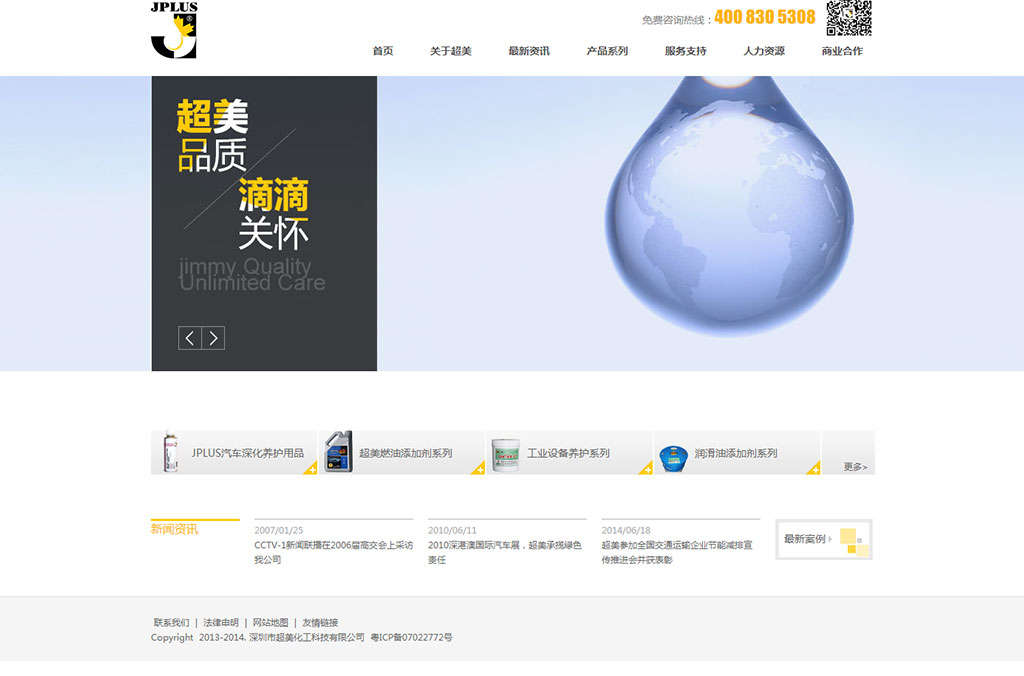Click the 更多> link in product row
Image resolution: width=1024 pixels, height=676 pixels.
(x=855, y=466)
